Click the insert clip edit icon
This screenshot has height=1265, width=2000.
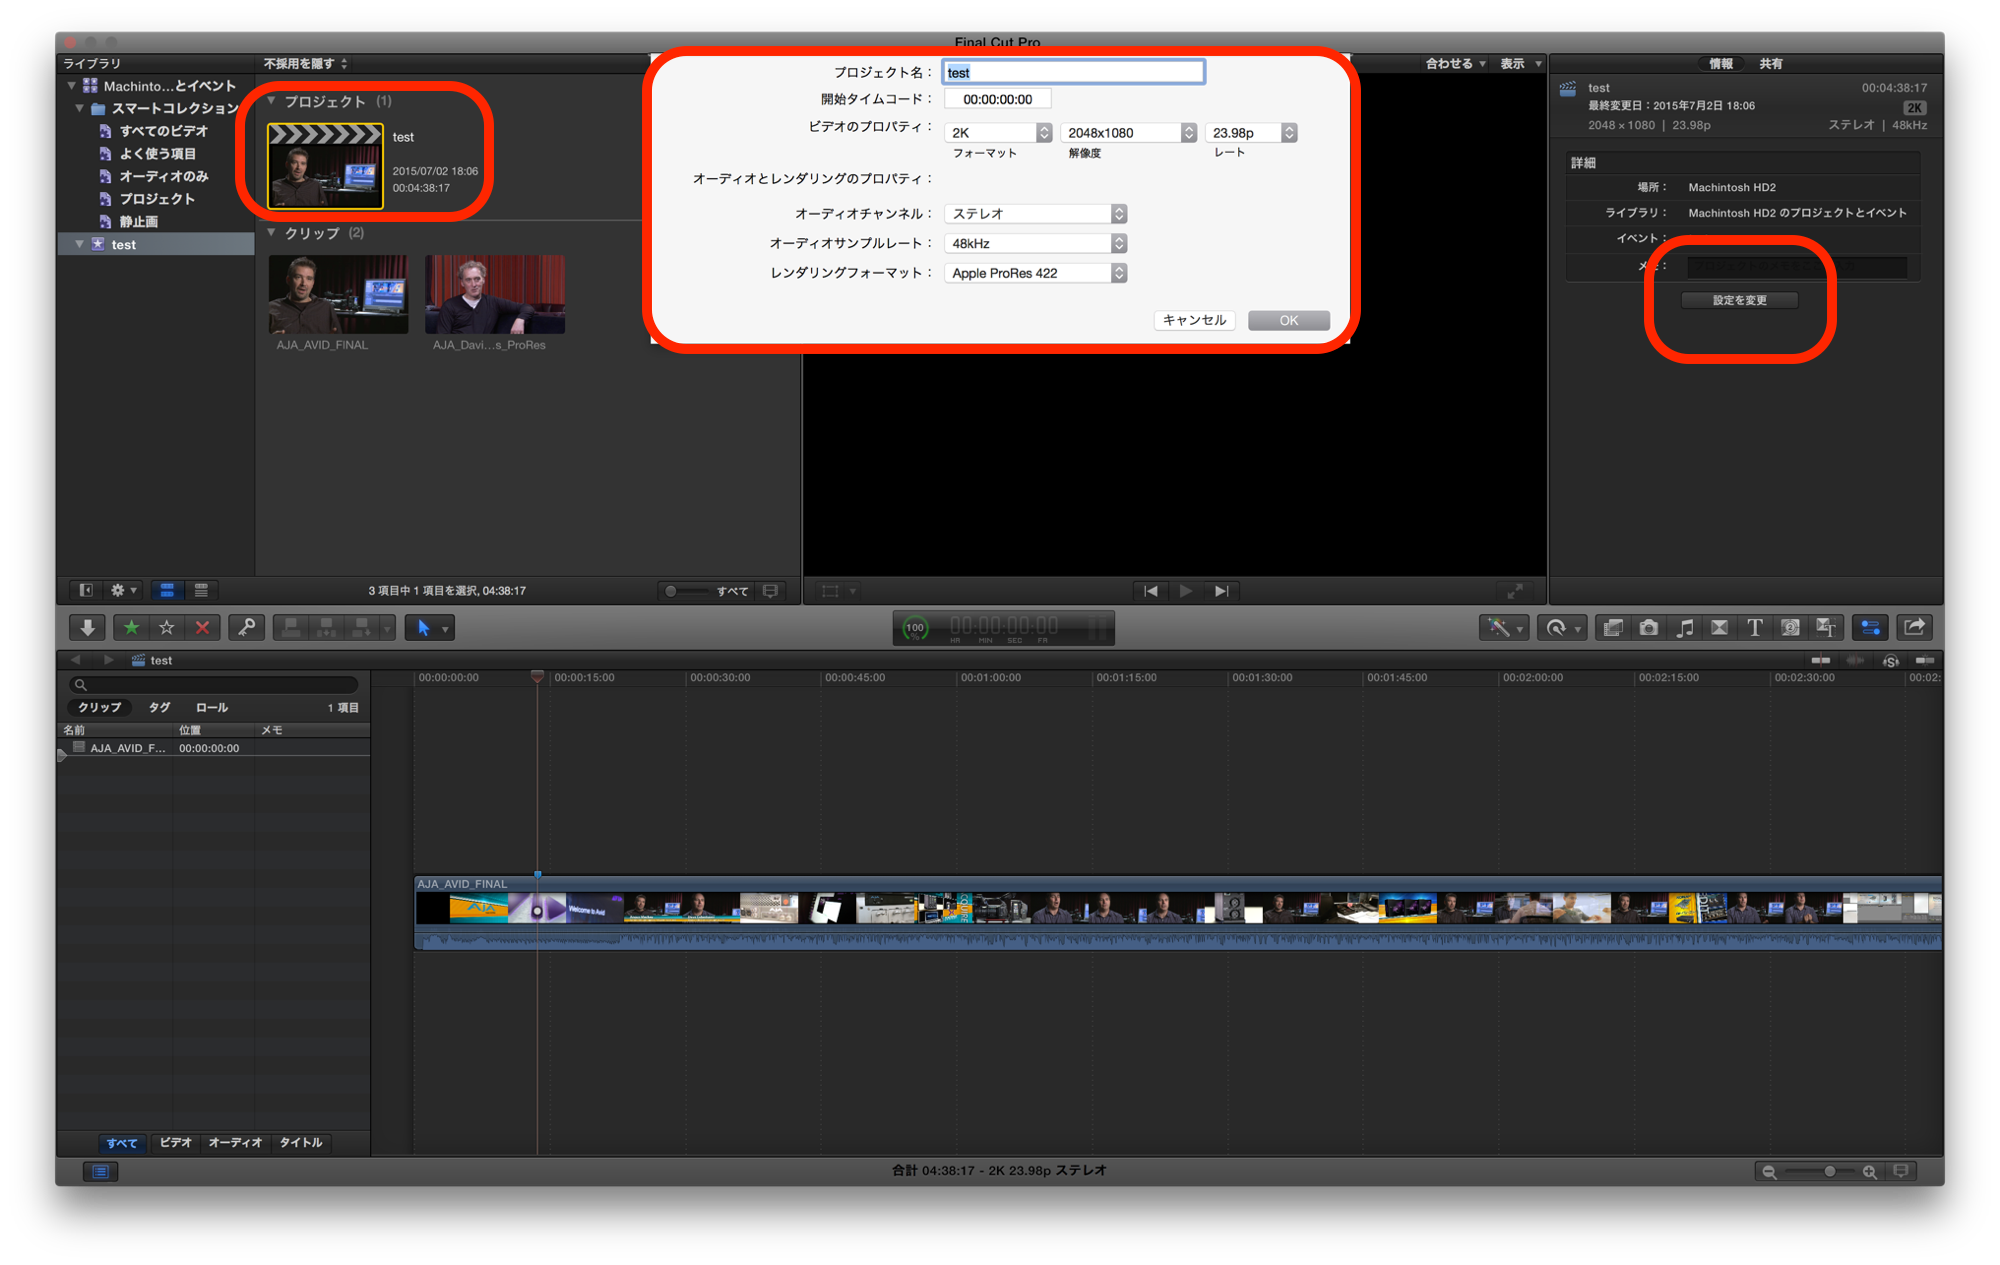coord(326,628)
